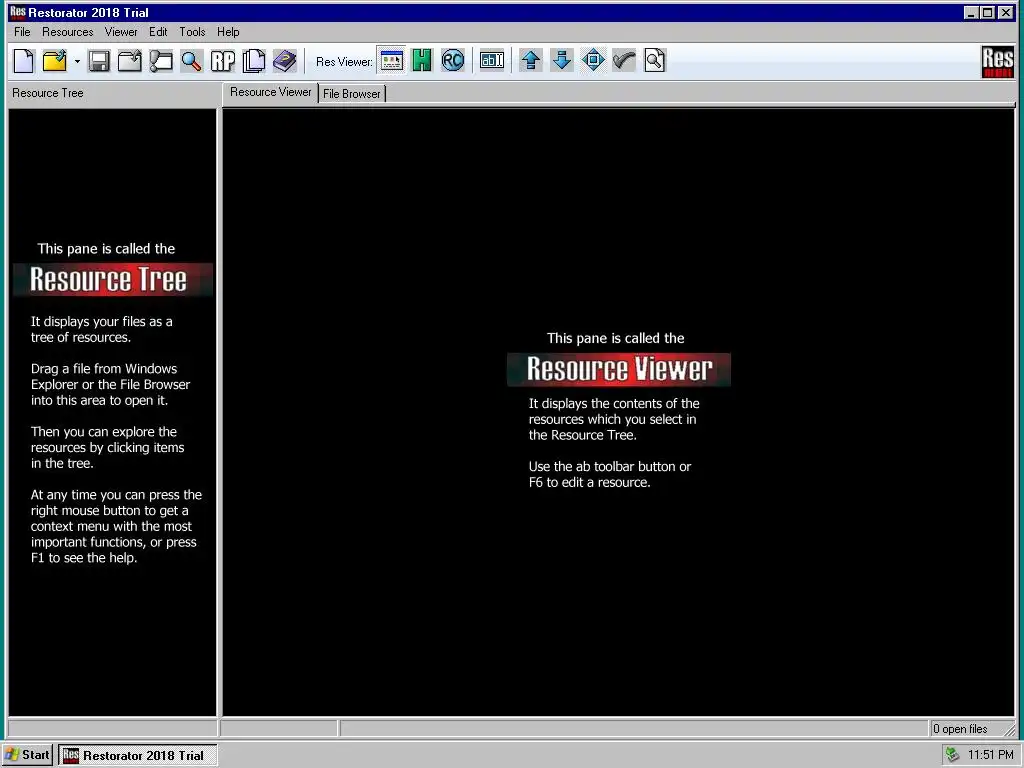Click the Resource Viewer red banner

click(x=618, y=369)
